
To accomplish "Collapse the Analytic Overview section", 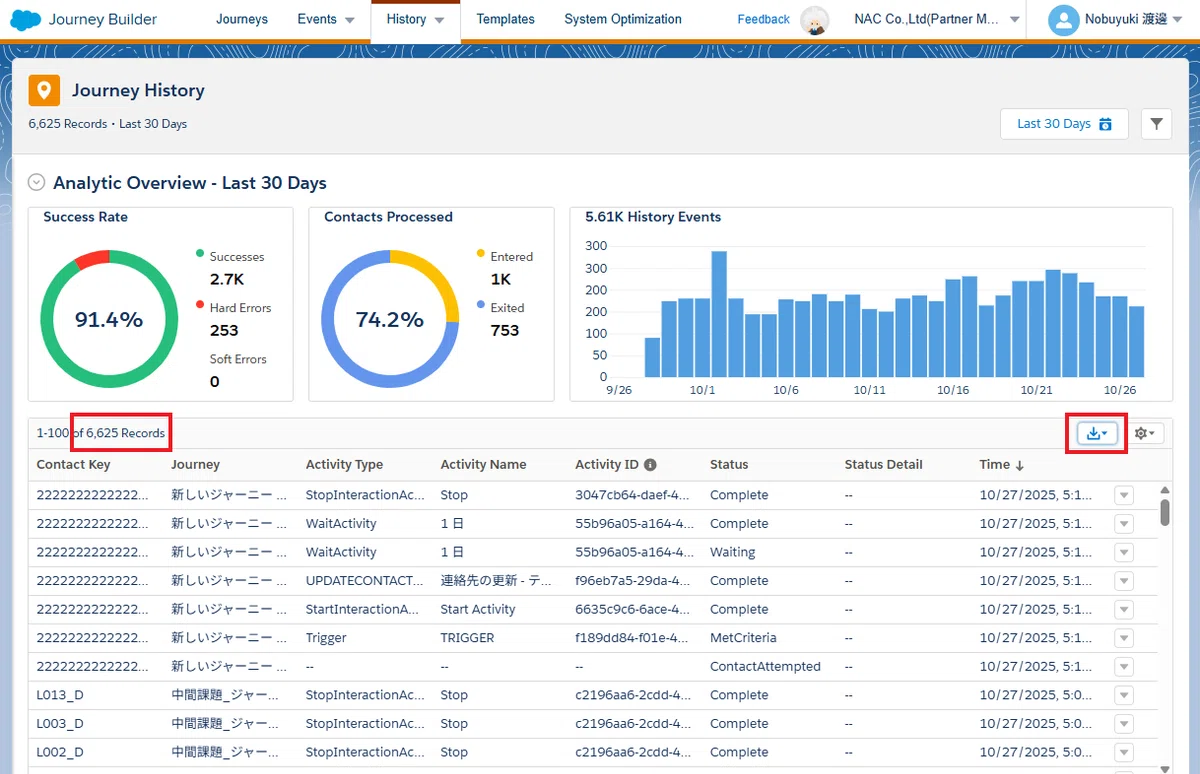I will coord(37,182).
